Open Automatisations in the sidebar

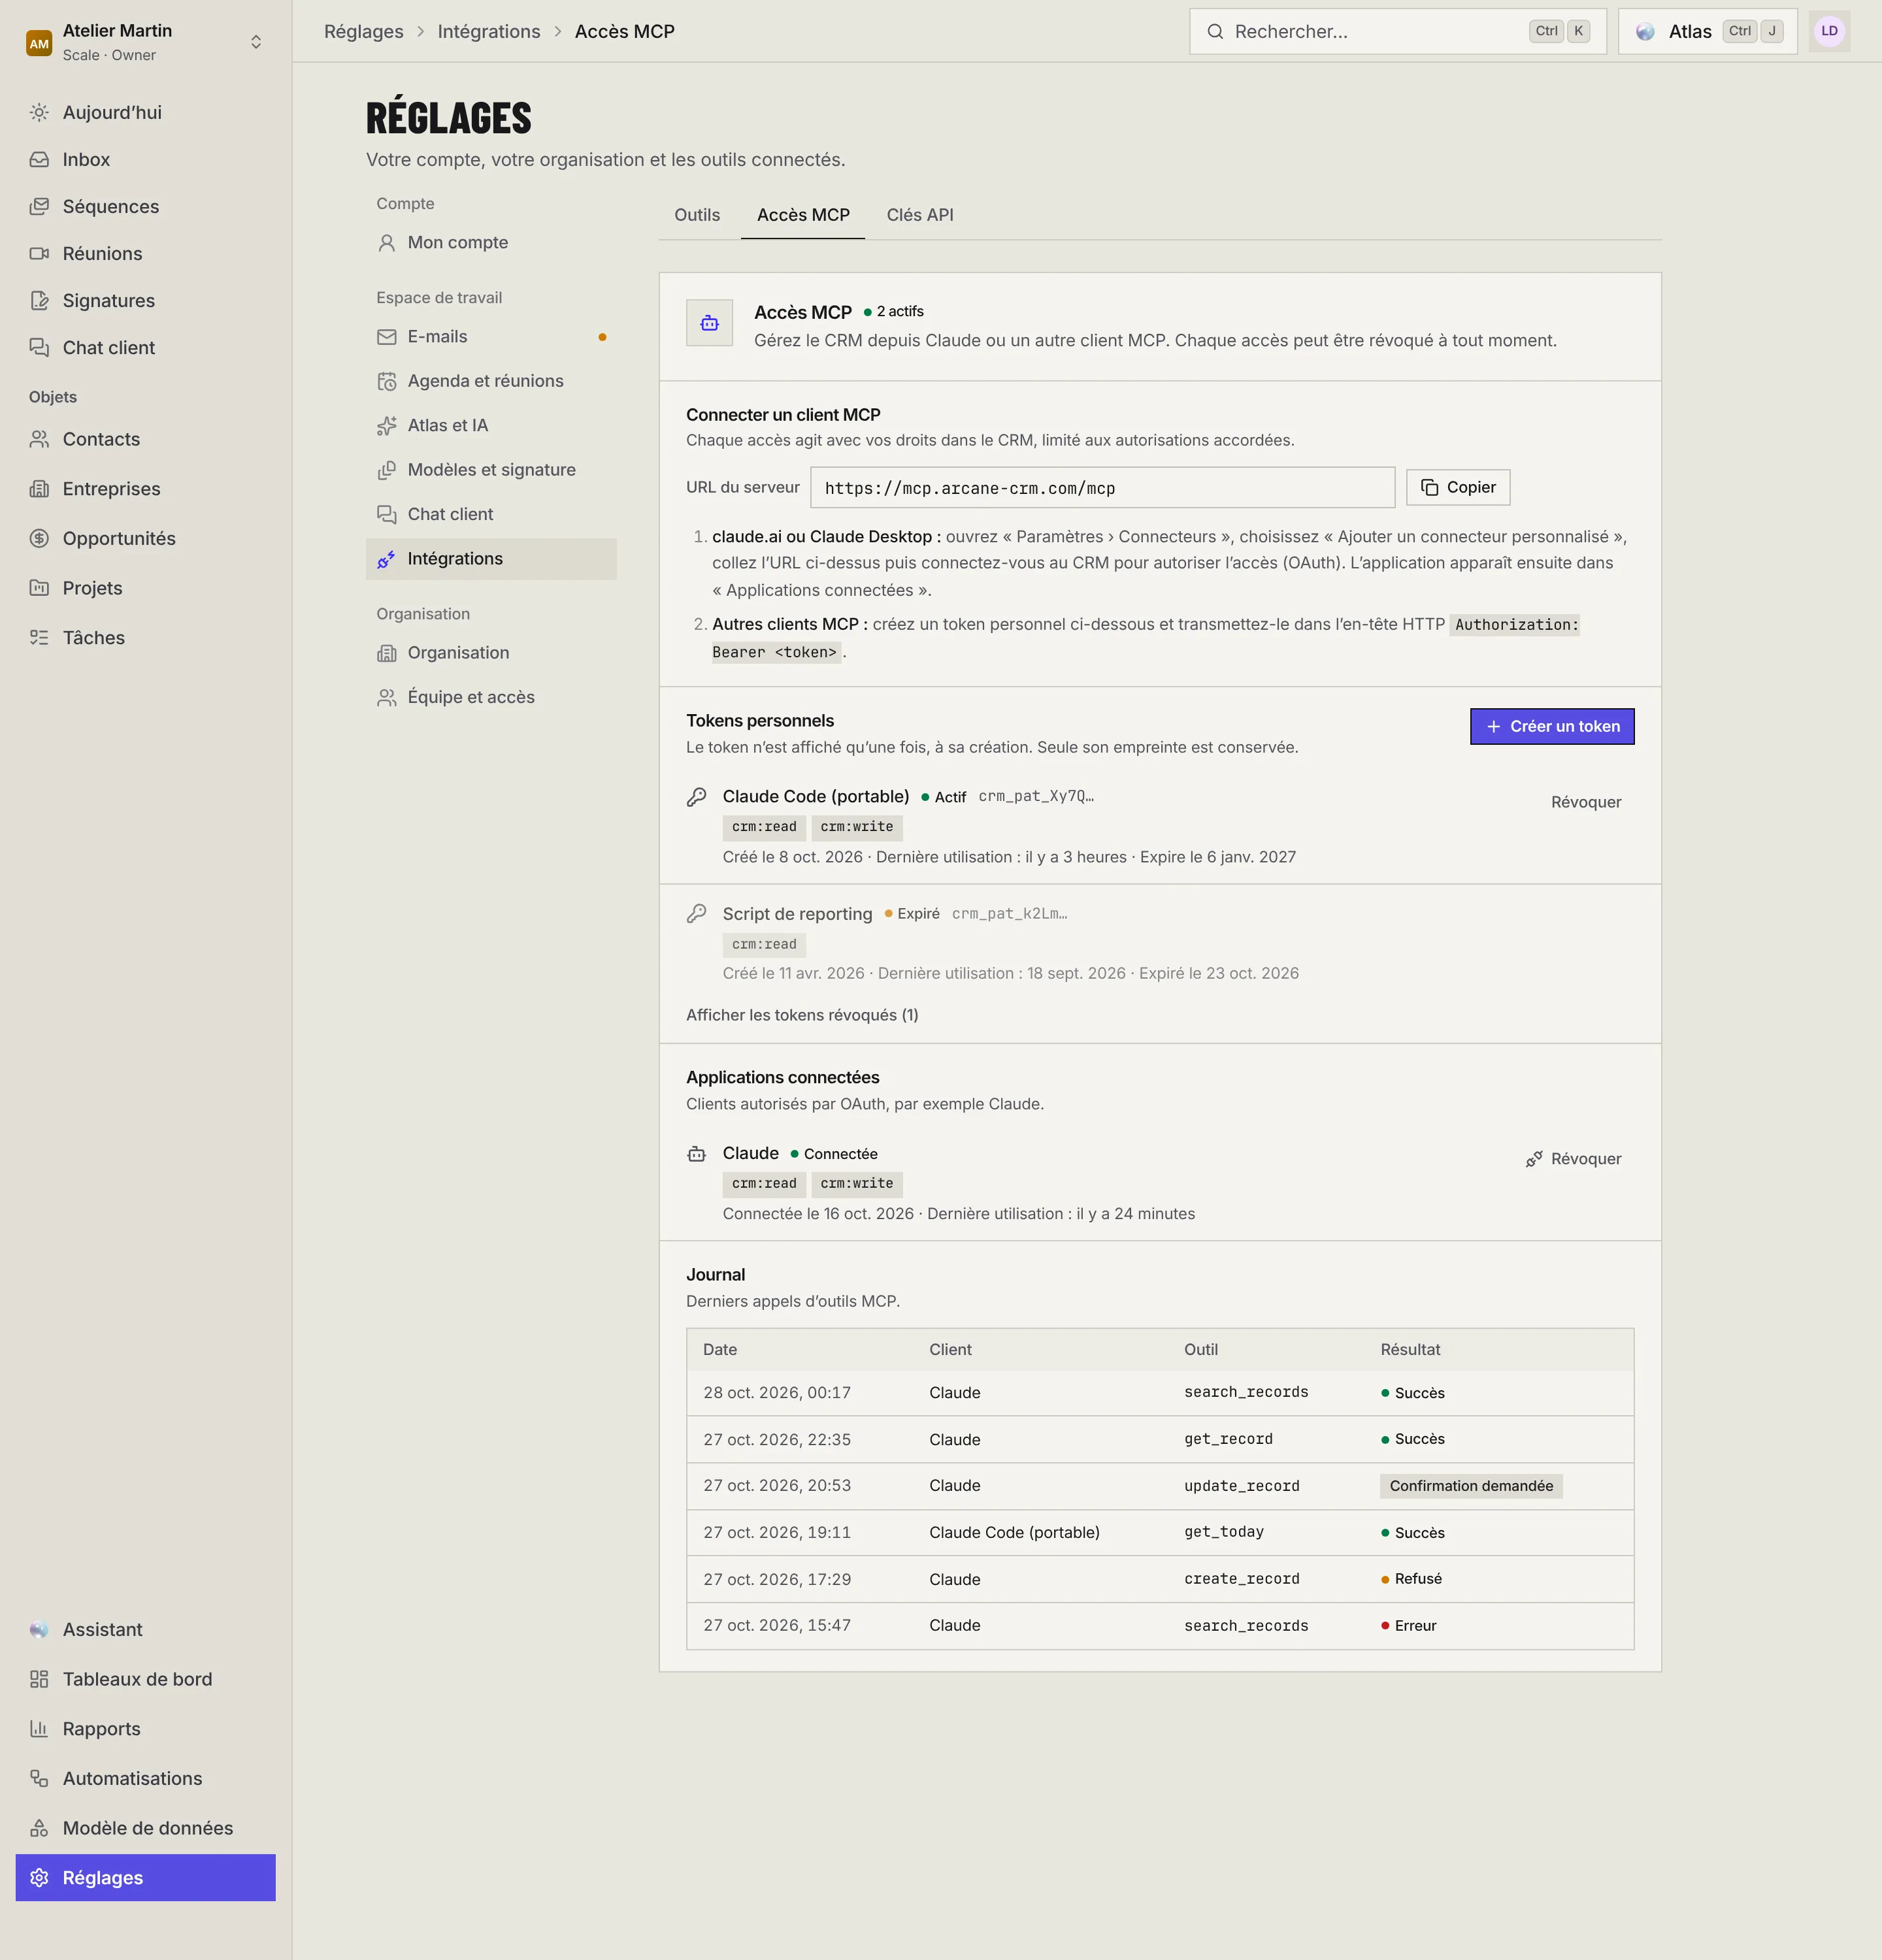[x=145, y=1778]
